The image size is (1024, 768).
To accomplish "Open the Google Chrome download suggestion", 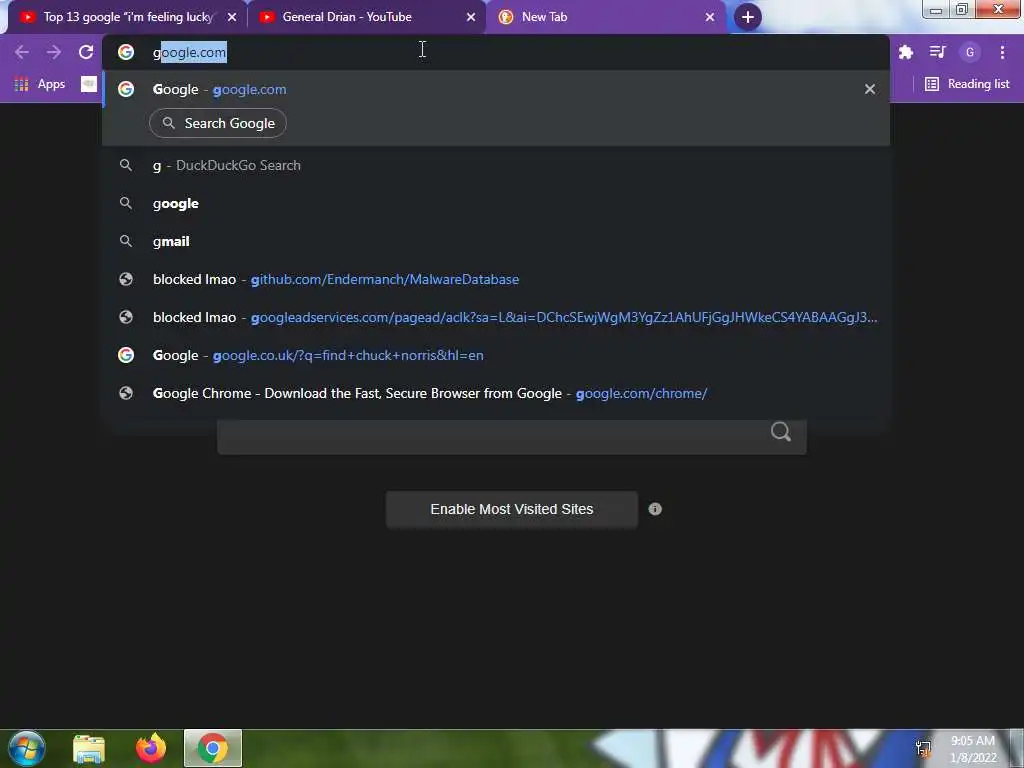I will 496,393.
